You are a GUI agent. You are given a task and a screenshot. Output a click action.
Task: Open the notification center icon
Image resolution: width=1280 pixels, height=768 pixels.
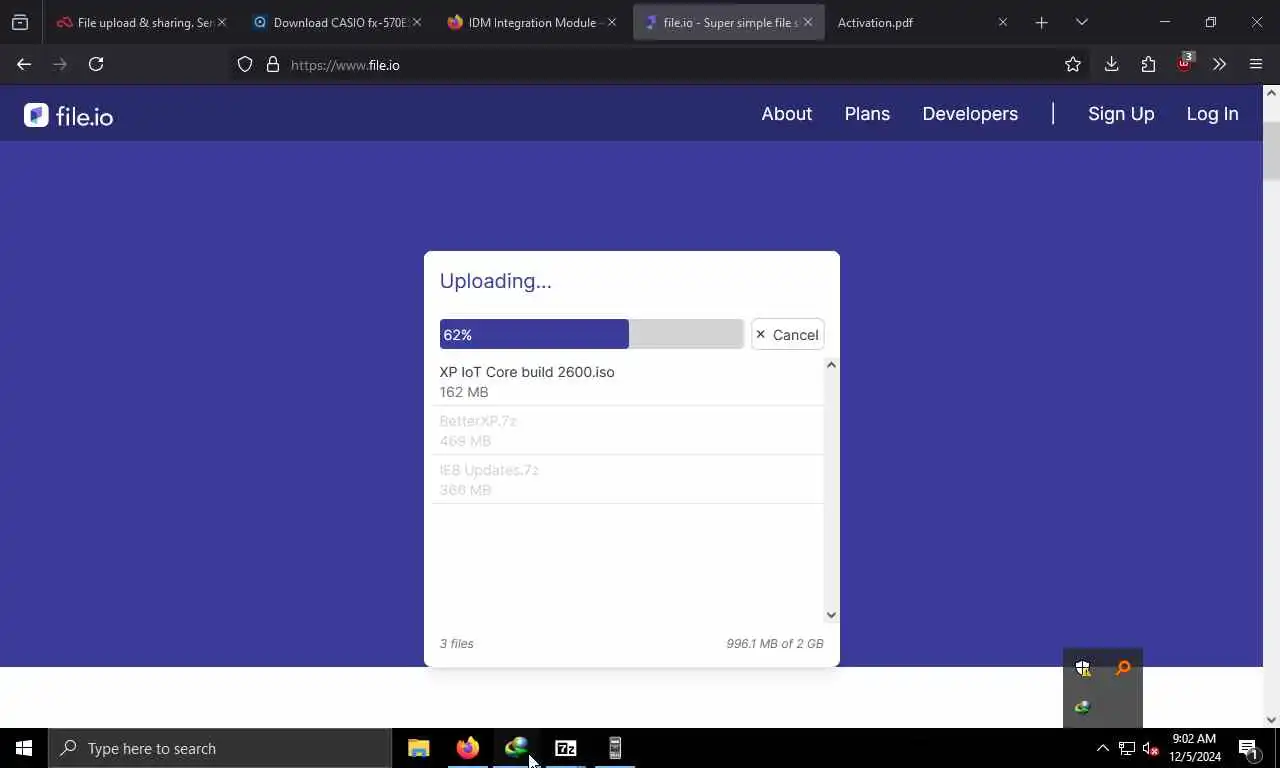[x=1248, y=748]
